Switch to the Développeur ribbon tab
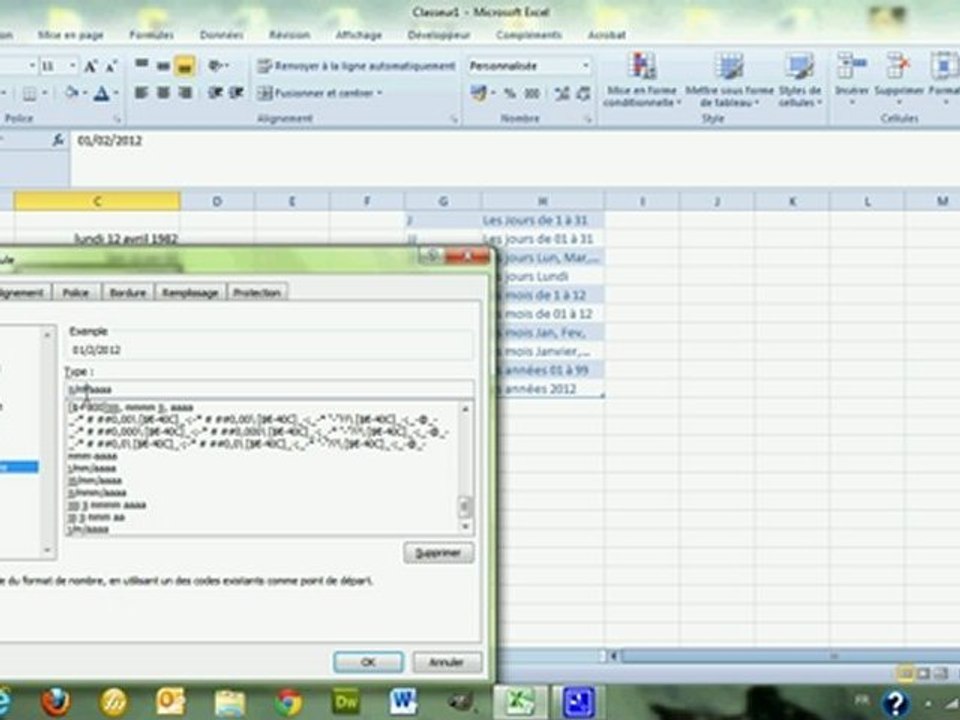Viewport: 960px width, 720px height. pos(438,35)
